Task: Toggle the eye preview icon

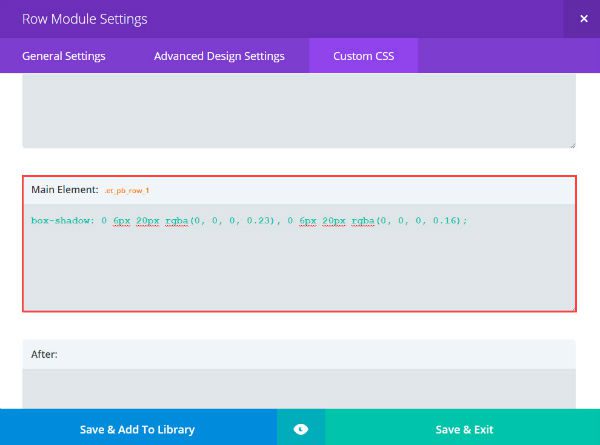Action: pyautogui.click(x=301, y=429)
